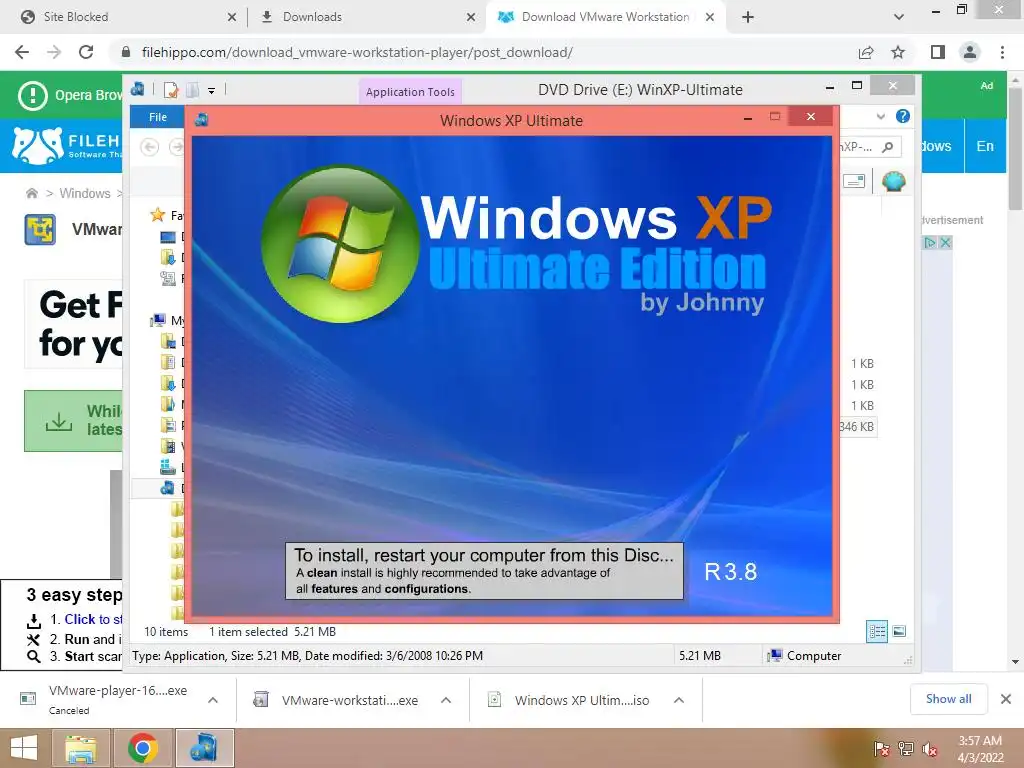The image size is (1024, 768).
Task: Click the shell icon in Explorer toolbar
Action: 893,180
